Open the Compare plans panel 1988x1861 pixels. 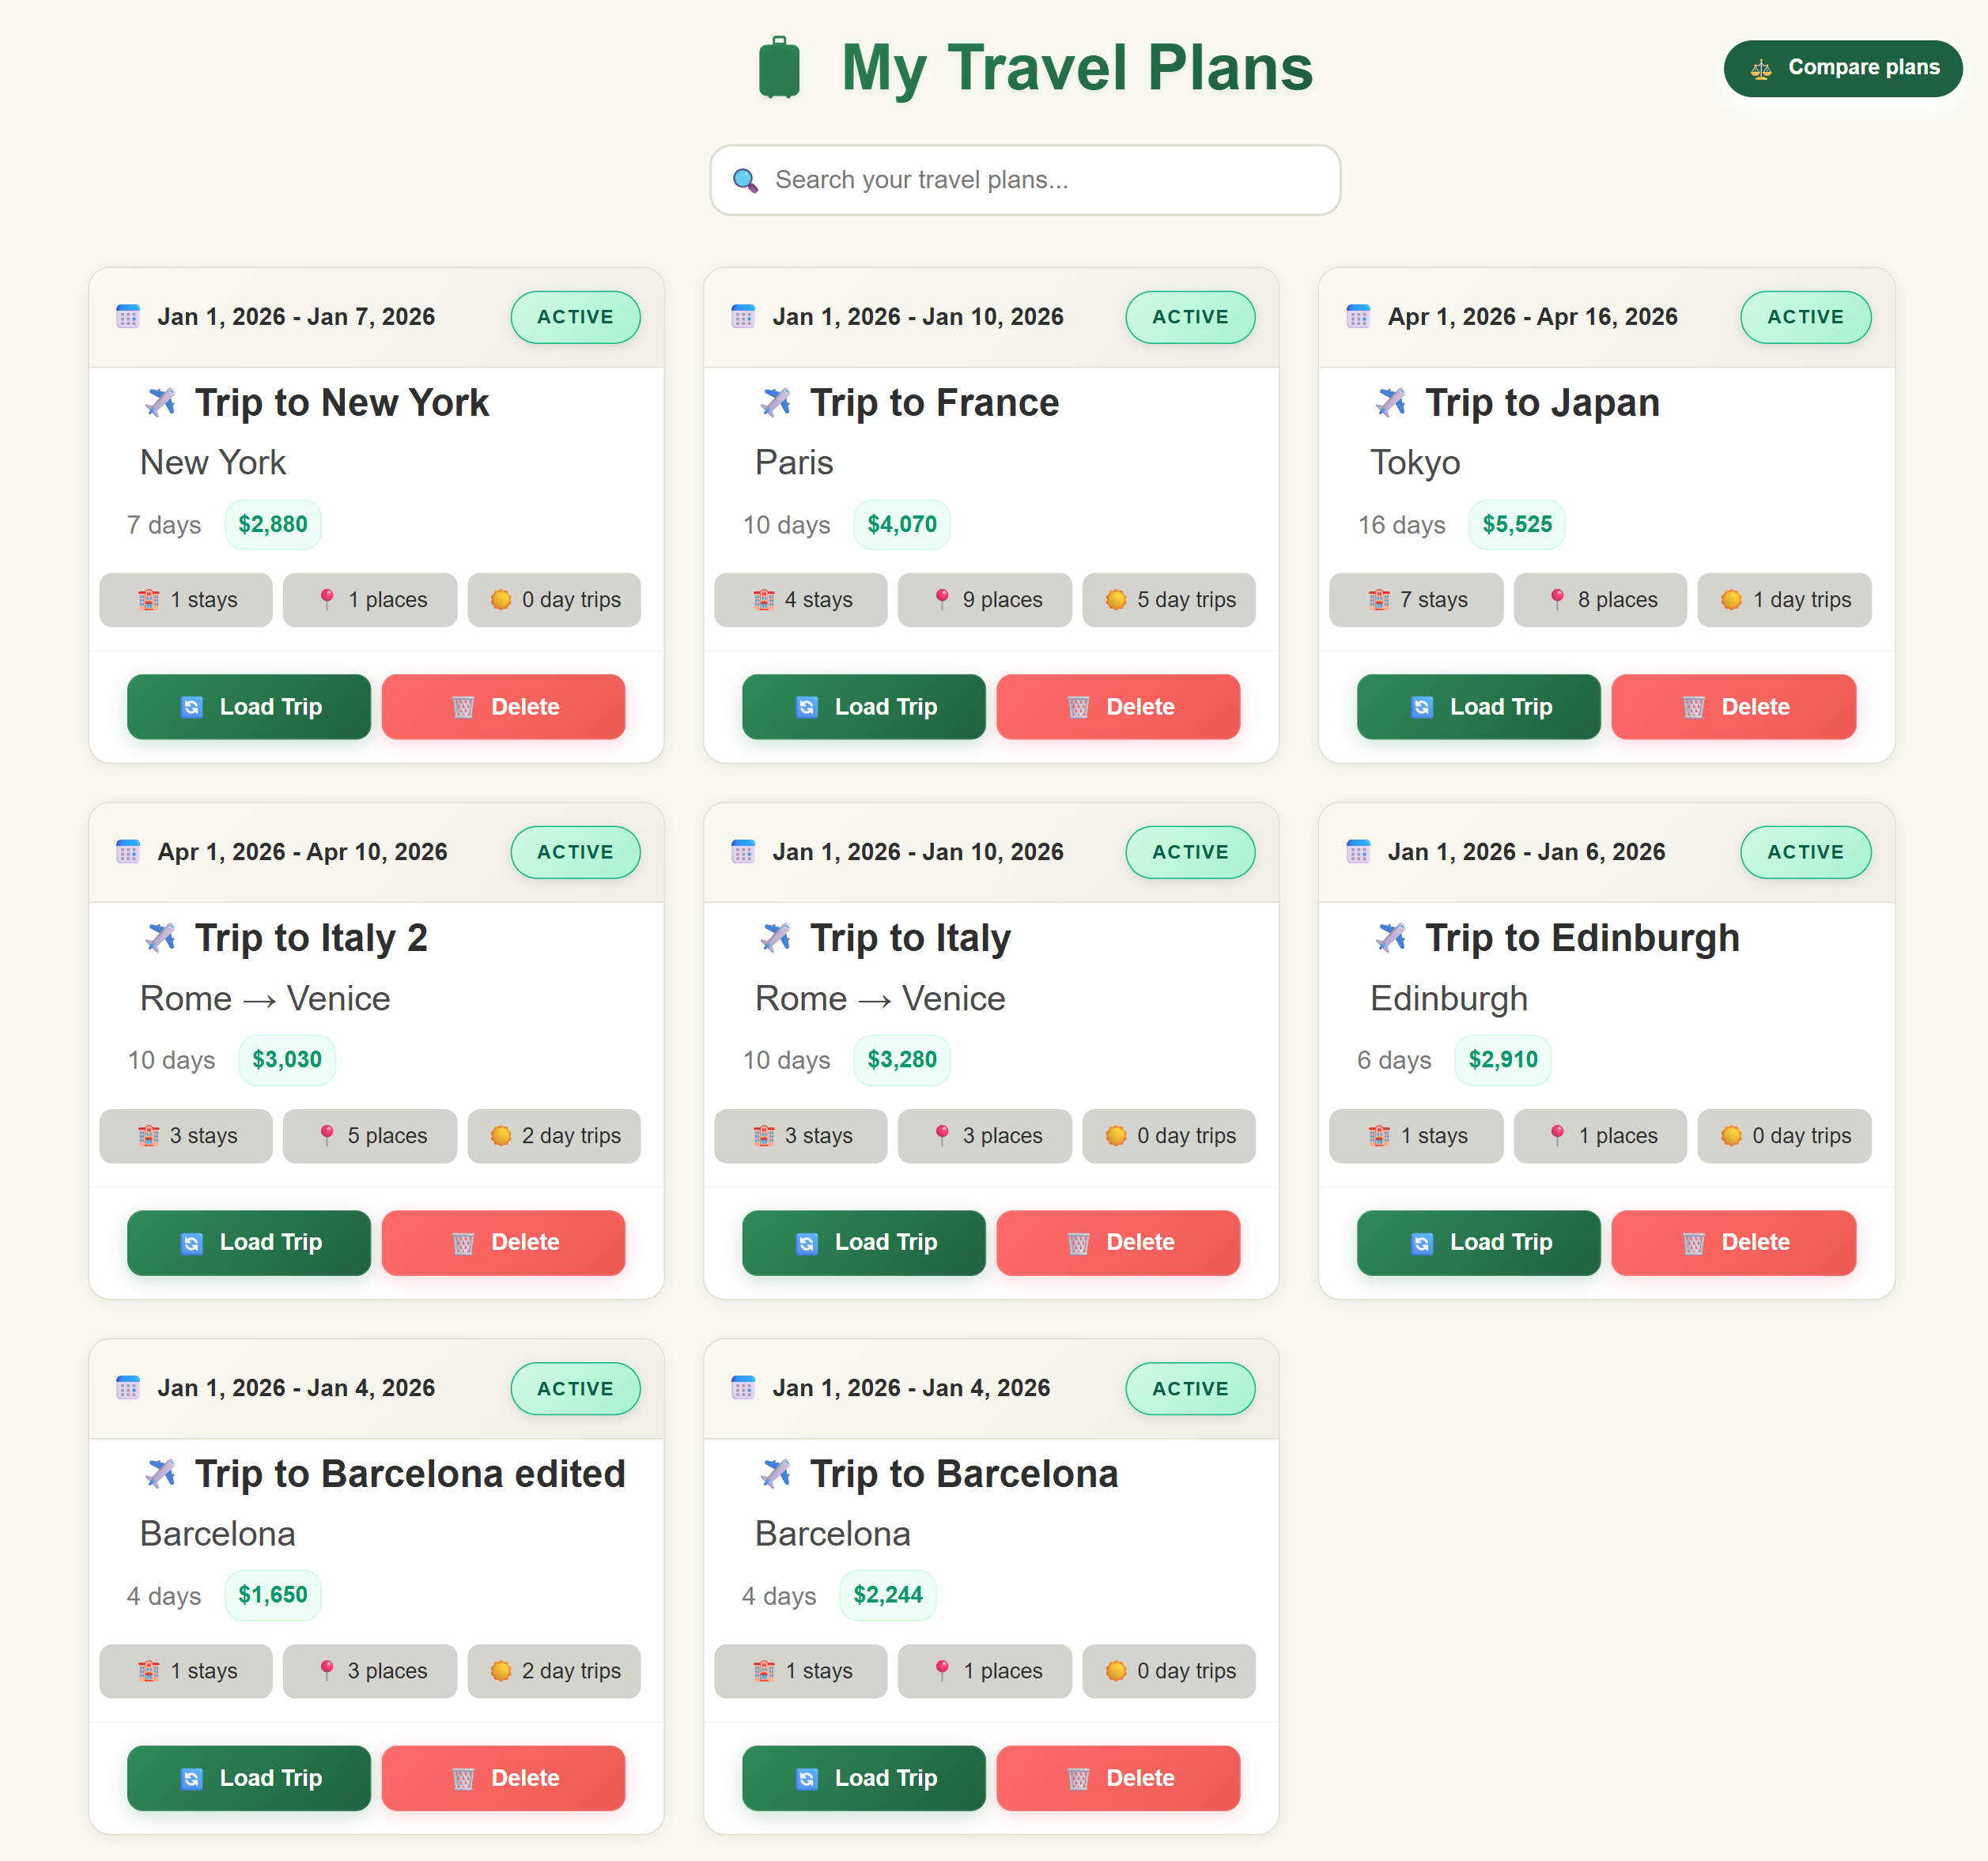1843,68
